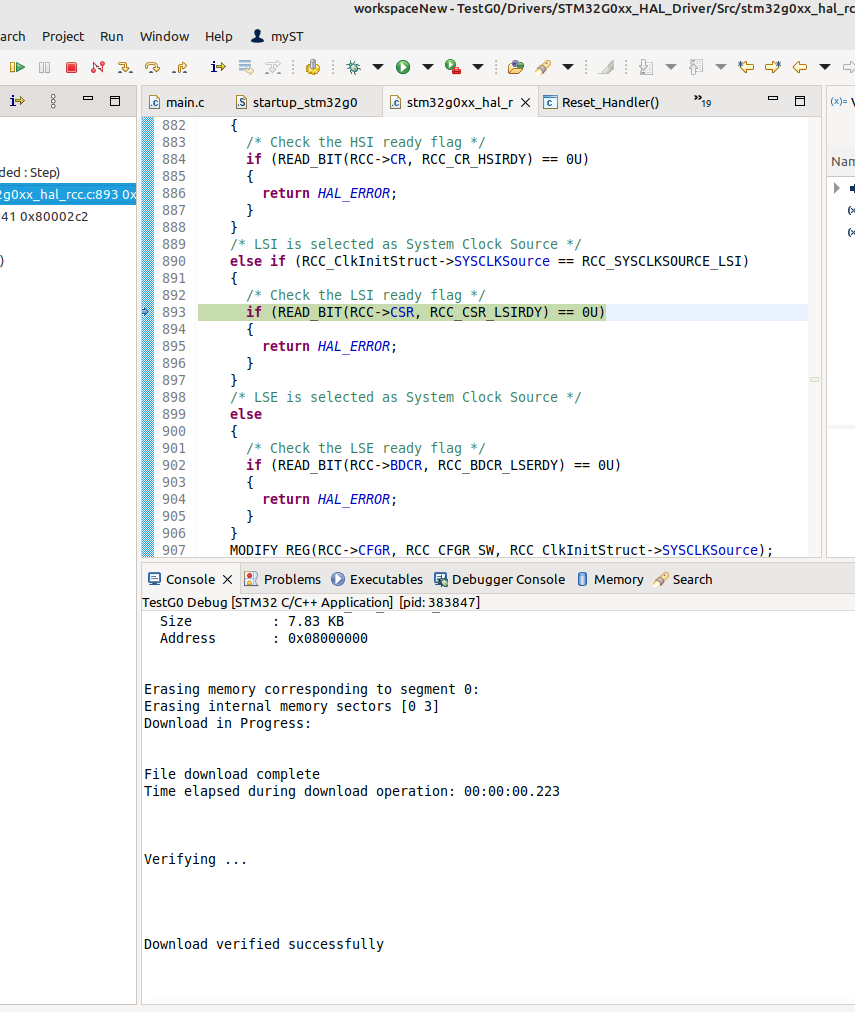855x1012 pixels.
Task: Toggle the Instruction Stepping Mode icon
Action: click(216, 67)
